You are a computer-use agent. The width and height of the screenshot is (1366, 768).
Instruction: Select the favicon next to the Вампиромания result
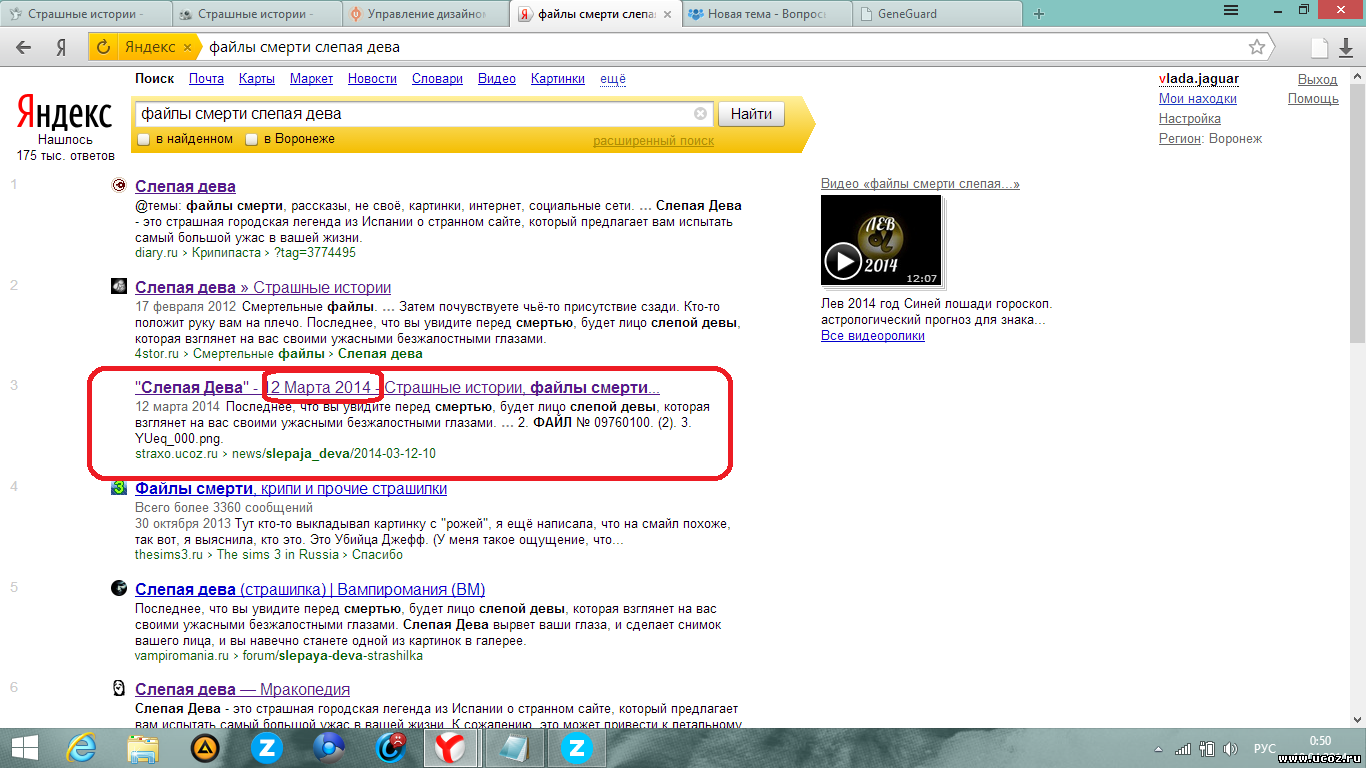(x=118, y=588)
